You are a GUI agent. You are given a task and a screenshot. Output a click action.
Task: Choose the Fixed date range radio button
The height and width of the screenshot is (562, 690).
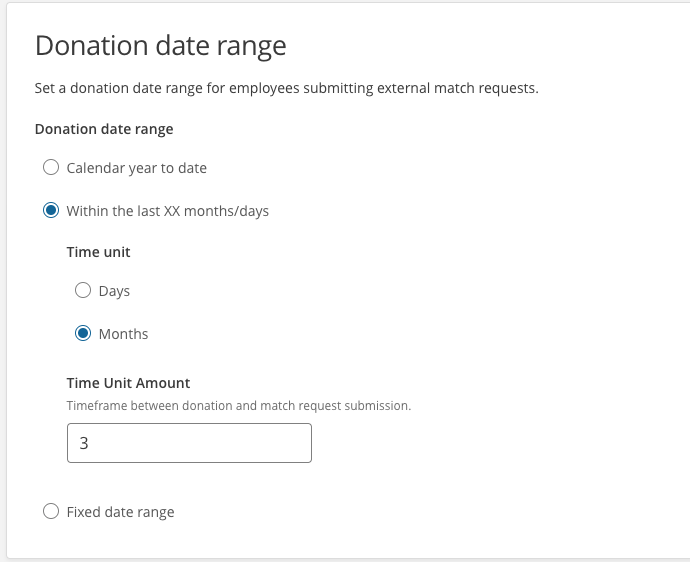pos(51,511)
